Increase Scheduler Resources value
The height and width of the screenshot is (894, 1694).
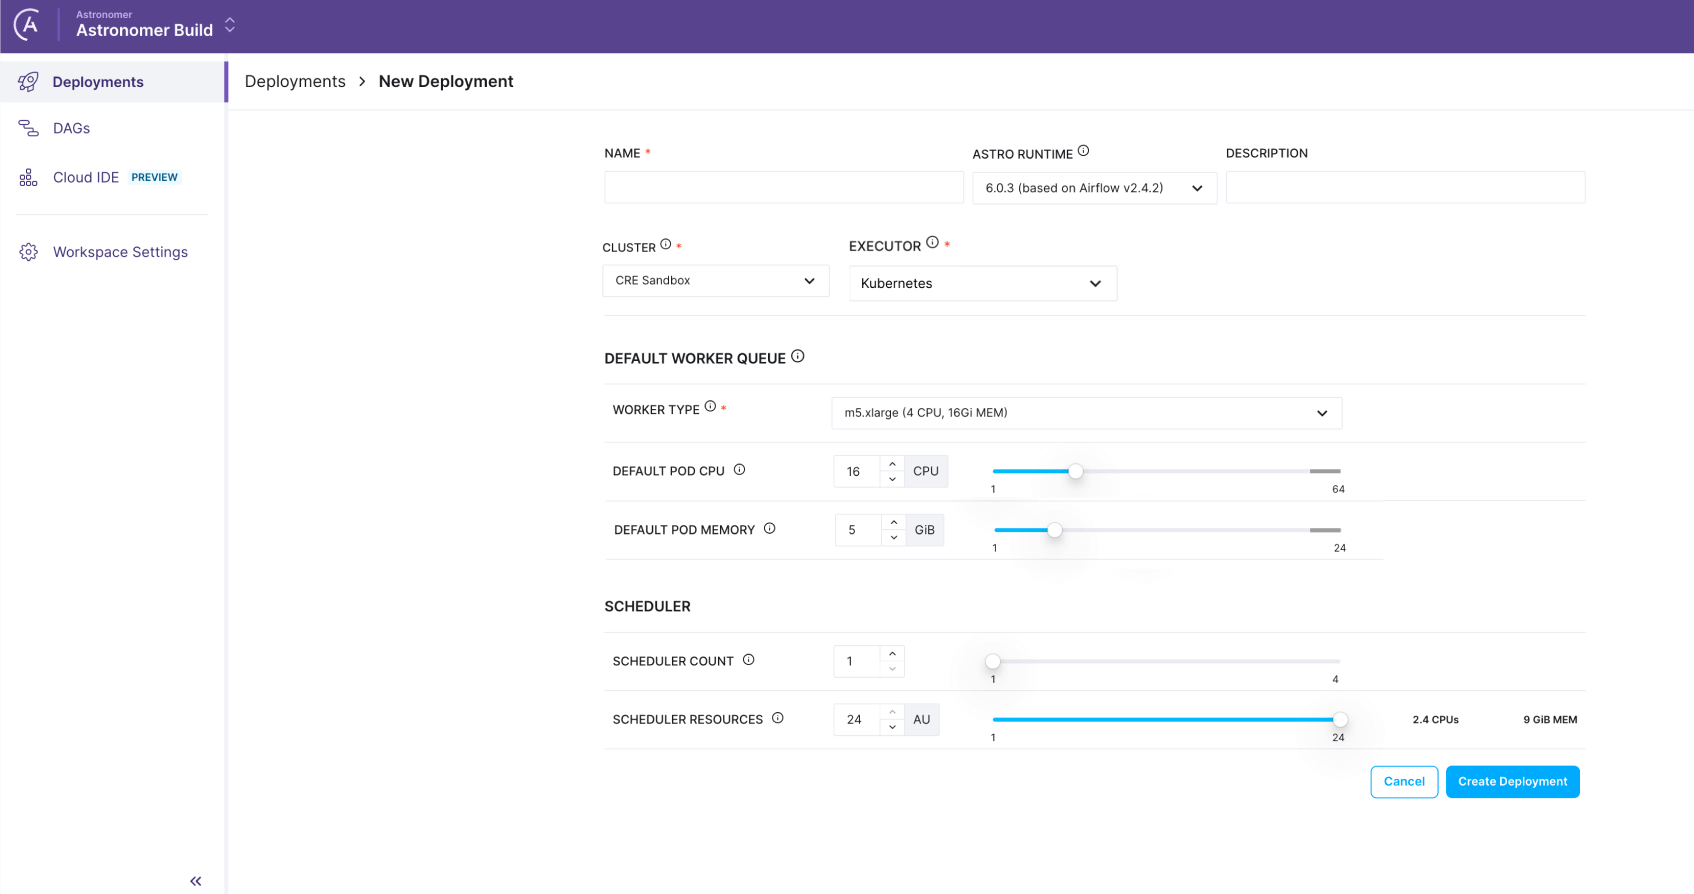pyautogui.click(x=893, y=713)
